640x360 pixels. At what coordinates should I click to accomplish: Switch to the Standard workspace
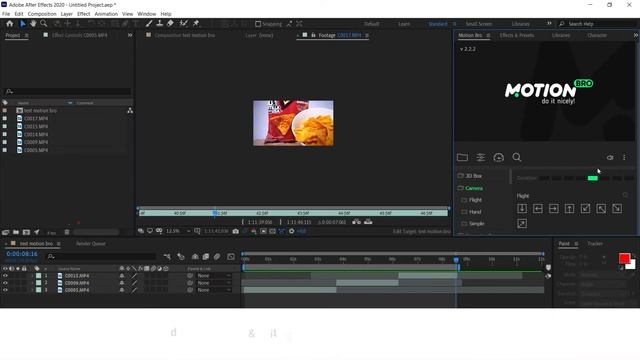click(x=438, y=24)
